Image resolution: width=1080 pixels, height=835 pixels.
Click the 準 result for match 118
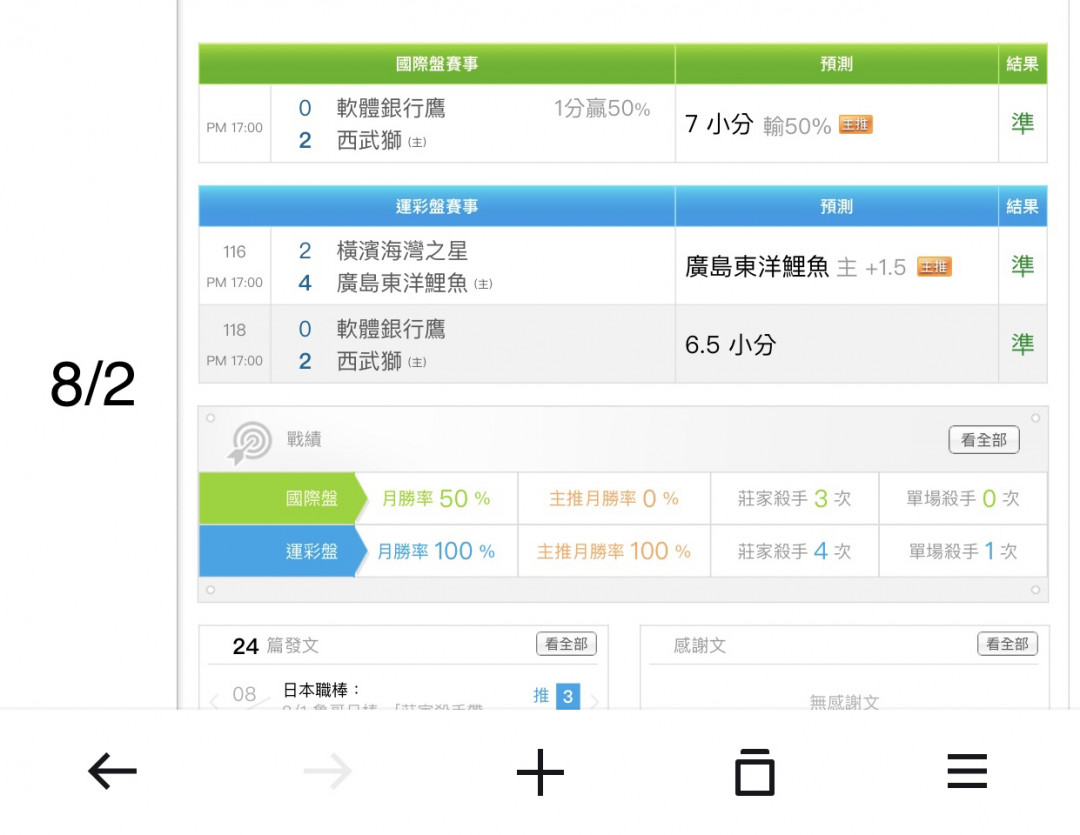tap(1023, 344)
